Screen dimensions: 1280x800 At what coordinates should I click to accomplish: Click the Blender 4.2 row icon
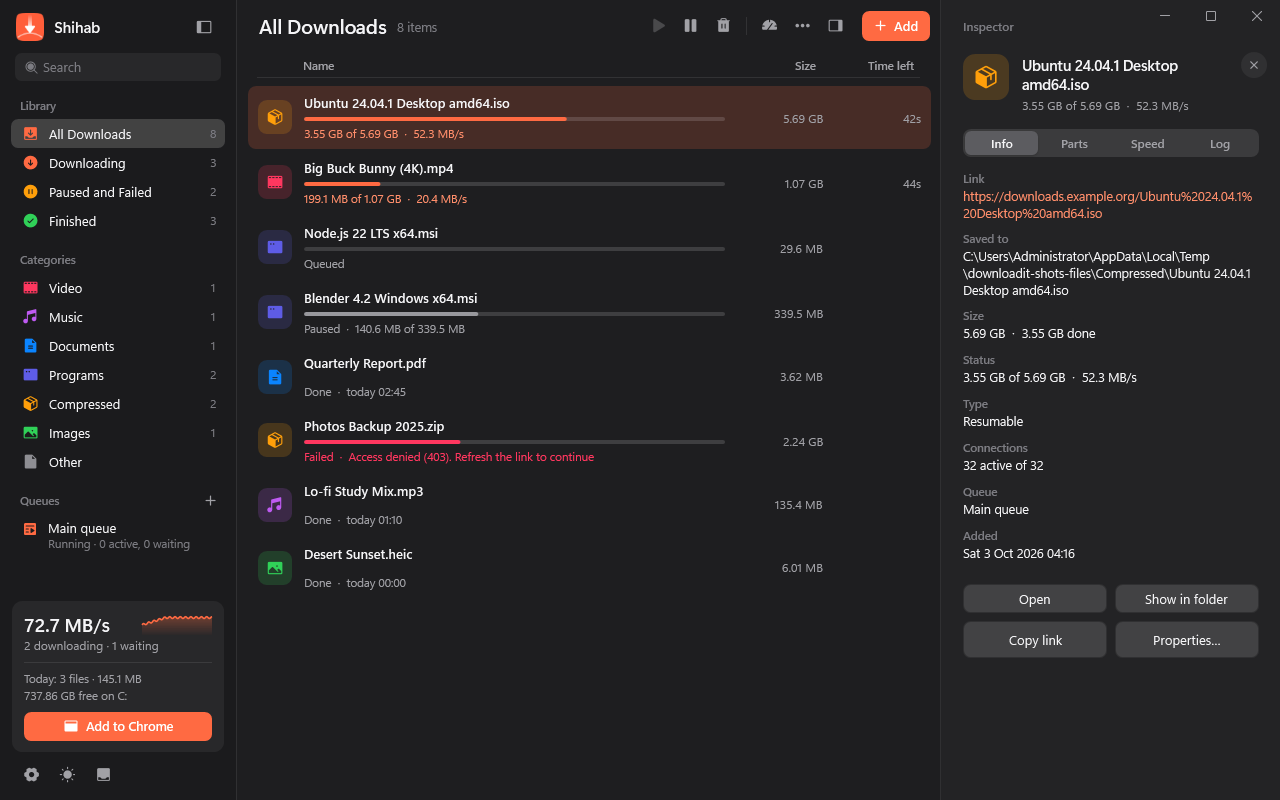coord(275,312)
